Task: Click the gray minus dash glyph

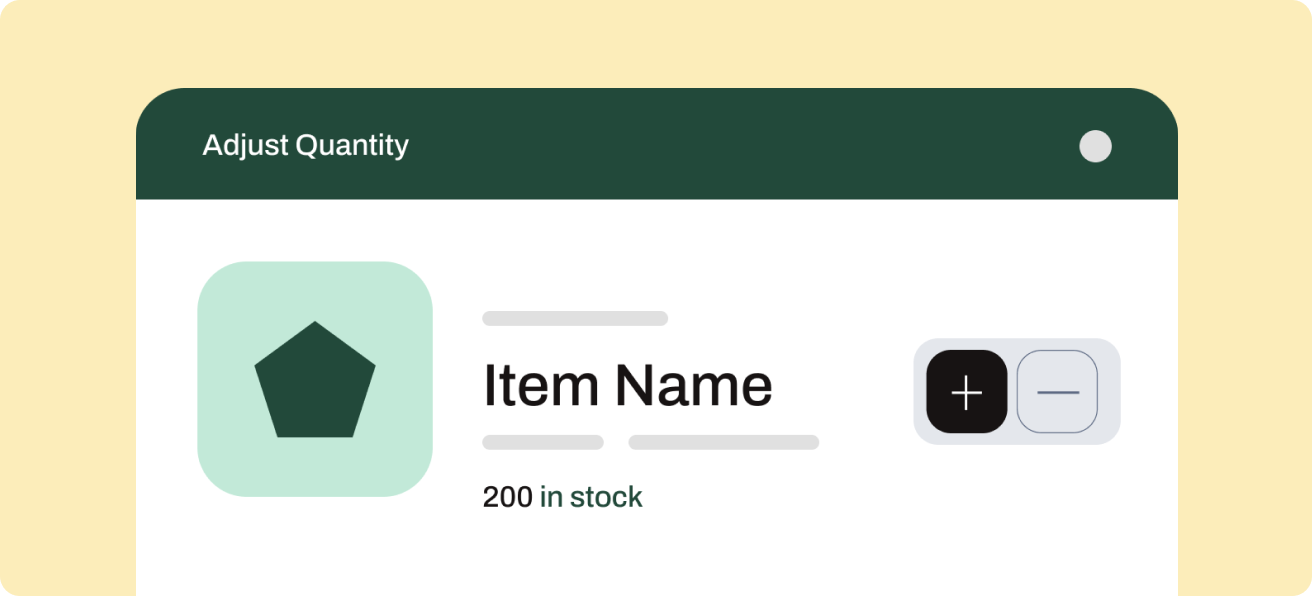Action: (1058, 393)
